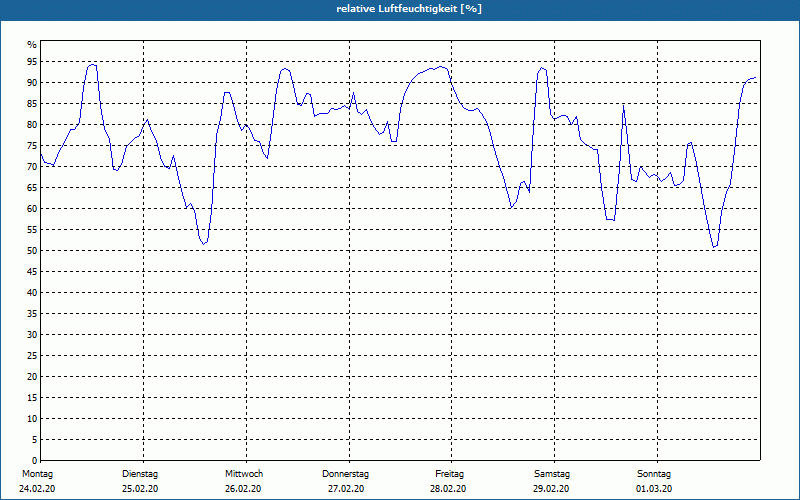
Task: Select the 95 y-axis label
Action: click(32, 62)
